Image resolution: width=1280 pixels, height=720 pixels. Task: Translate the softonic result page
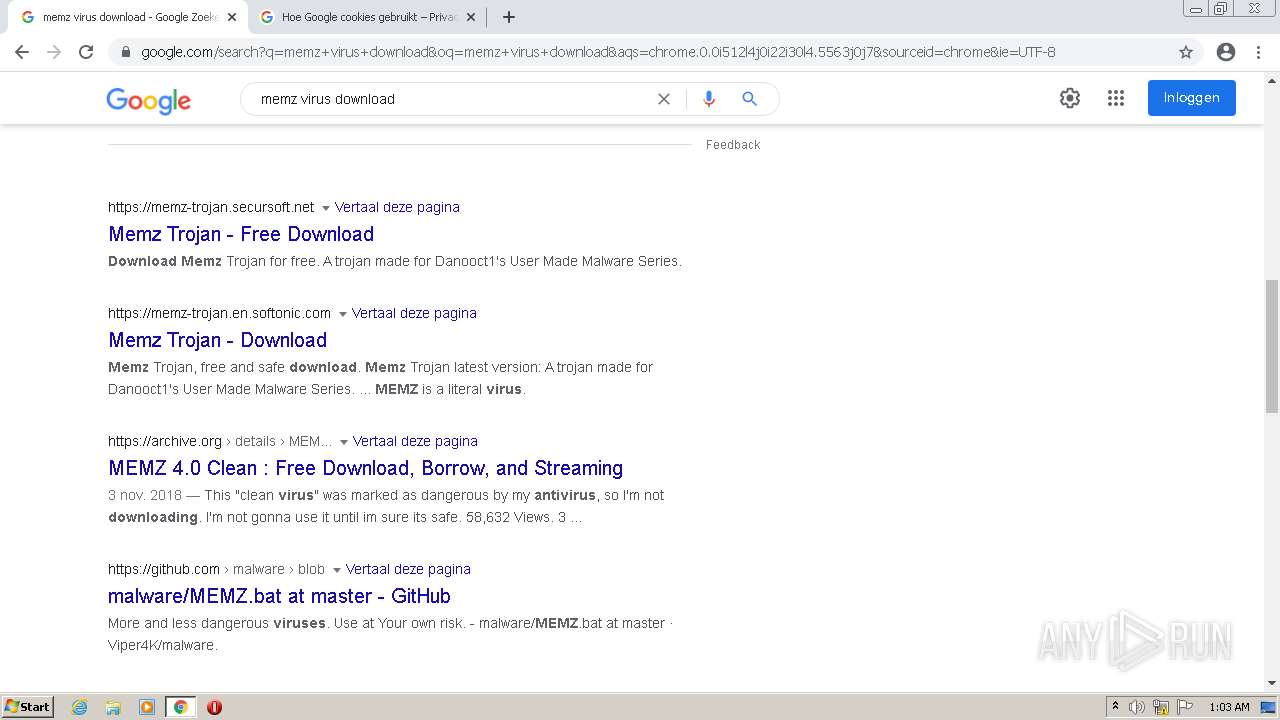[414, 313]
